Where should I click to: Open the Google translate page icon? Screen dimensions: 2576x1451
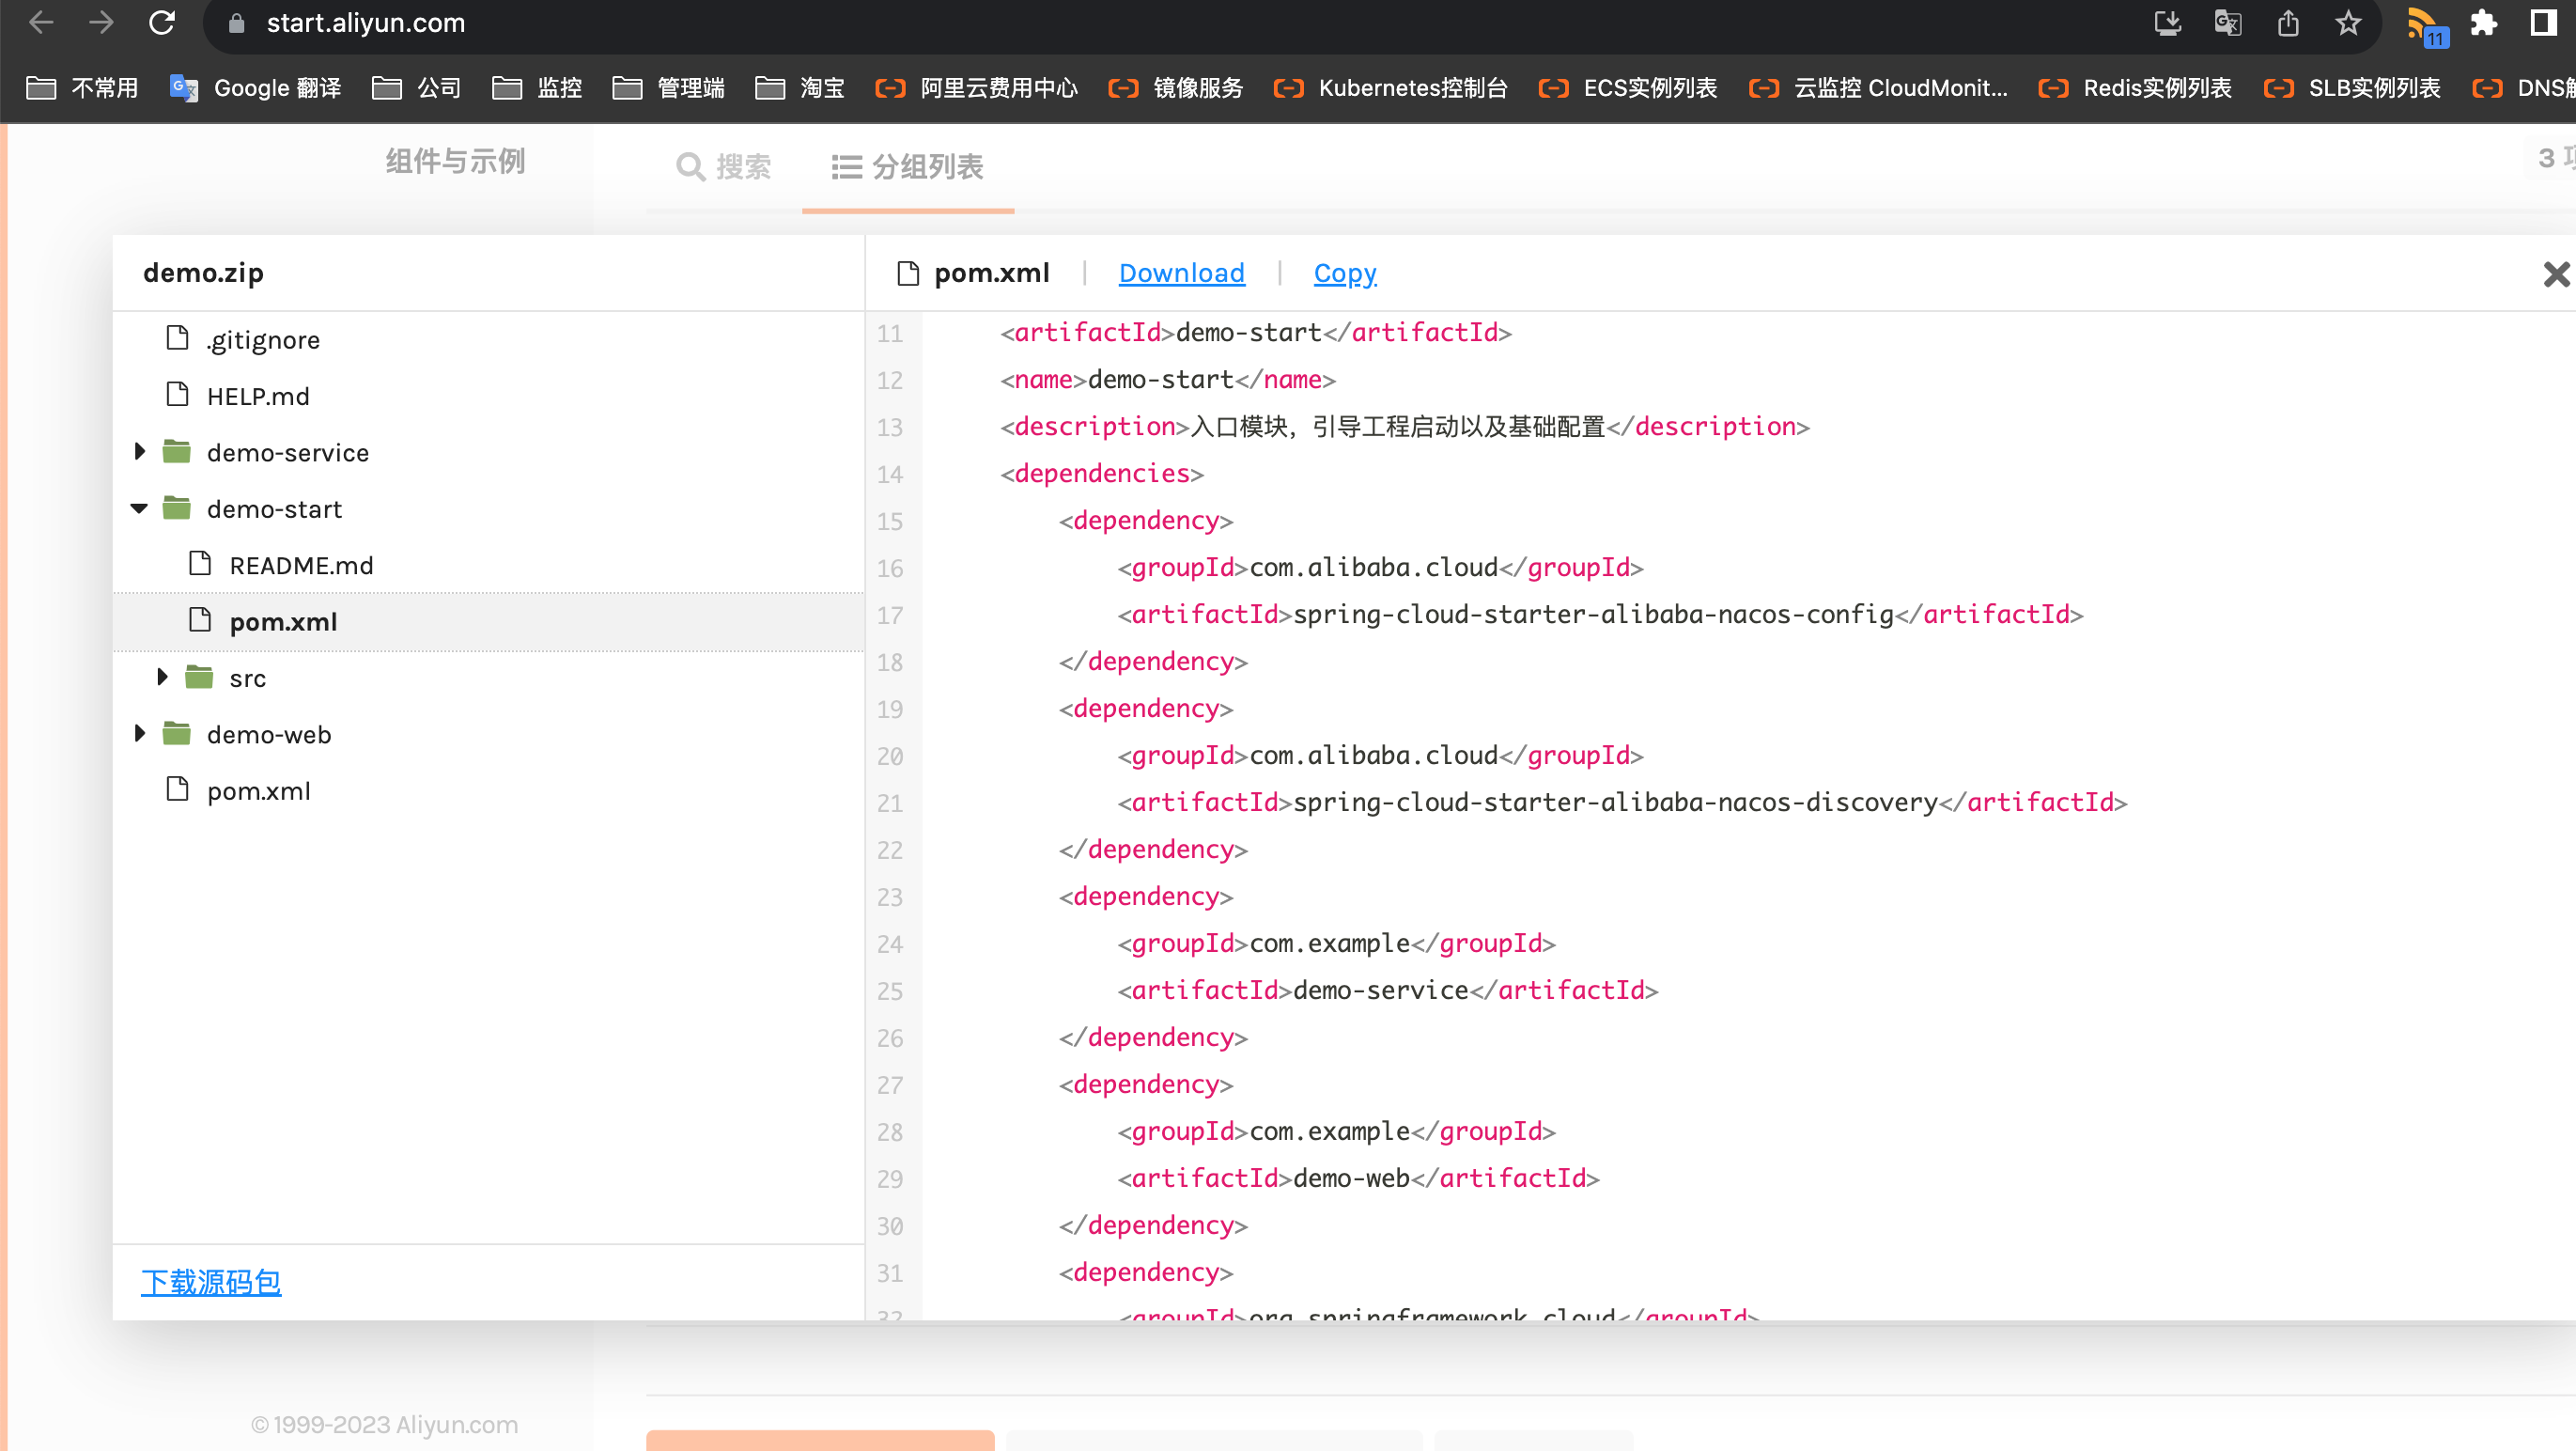(2227, 23)
